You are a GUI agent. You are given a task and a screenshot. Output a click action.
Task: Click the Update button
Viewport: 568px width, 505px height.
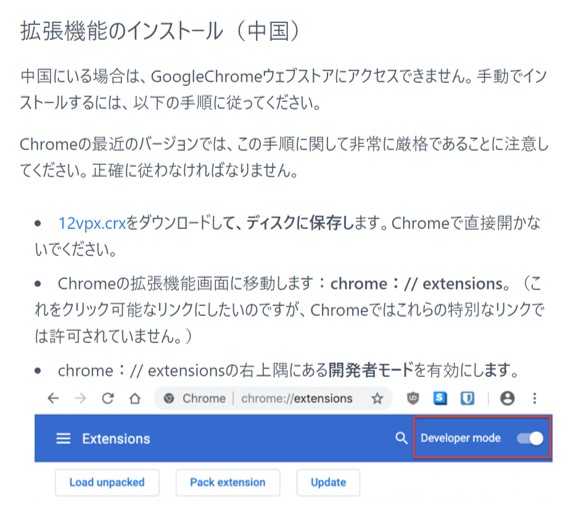pos(328,483)
